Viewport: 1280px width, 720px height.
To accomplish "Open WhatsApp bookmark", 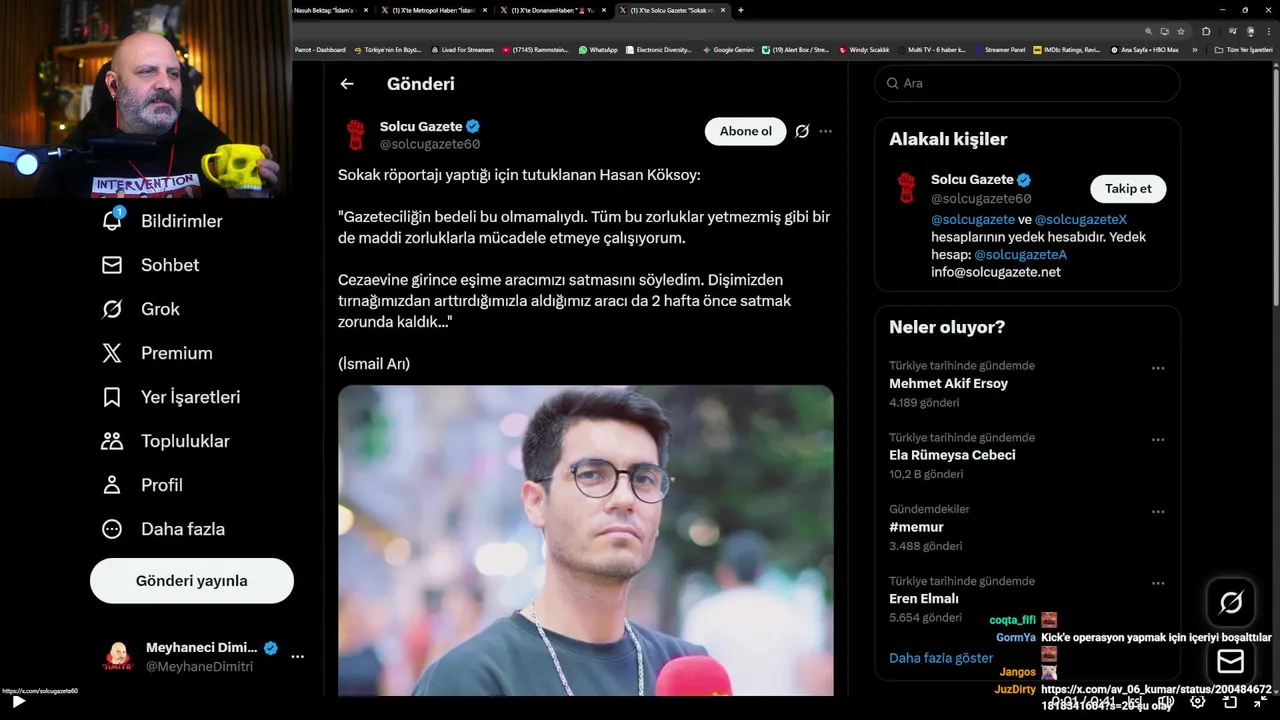I will [x=598, y=49].
